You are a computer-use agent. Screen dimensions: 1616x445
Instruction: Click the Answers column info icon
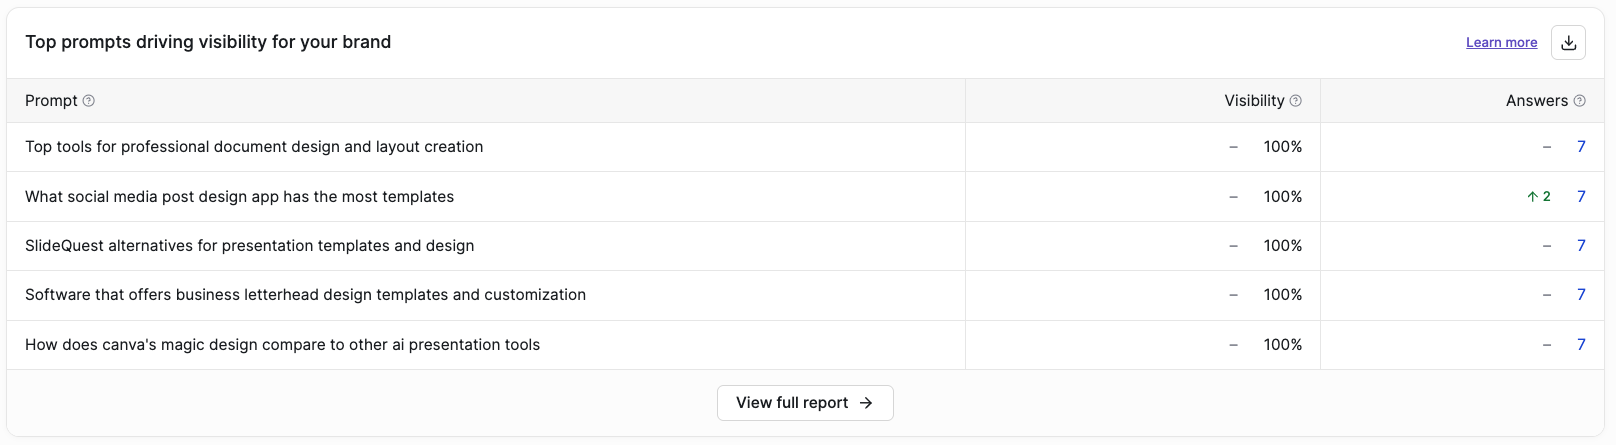[x=1580, y=101]
